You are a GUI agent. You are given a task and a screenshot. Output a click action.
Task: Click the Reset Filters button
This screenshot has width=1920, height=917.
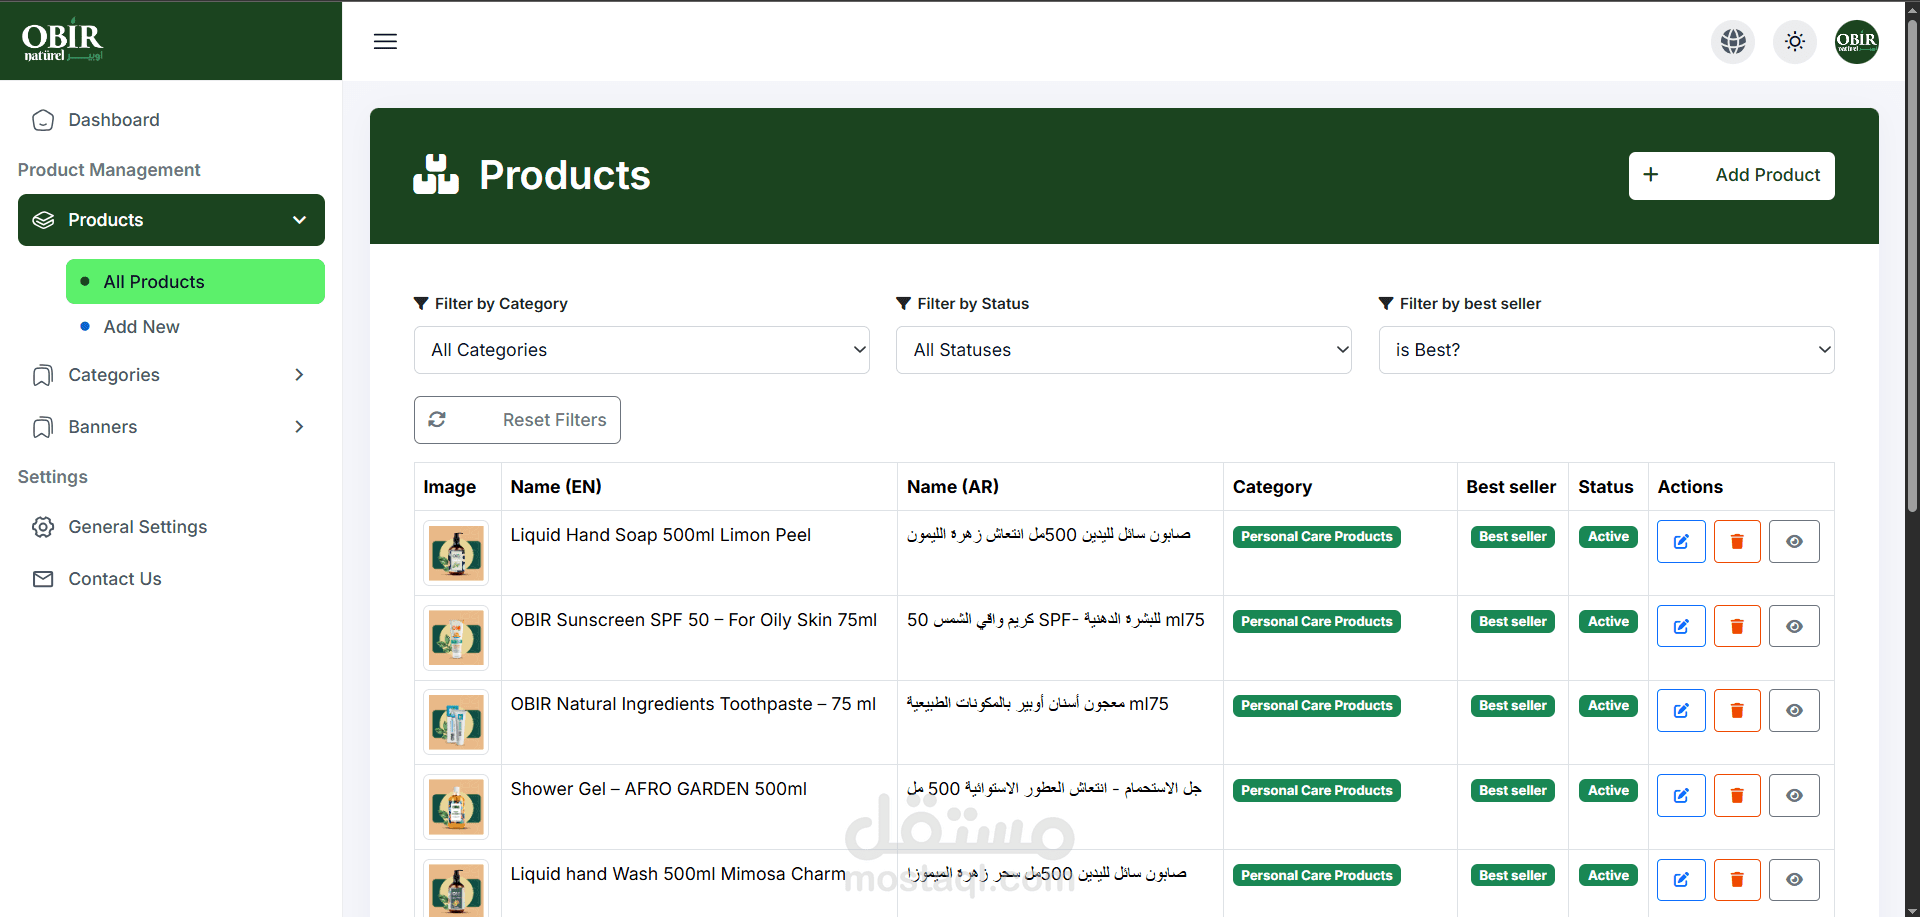coord(517,420)
